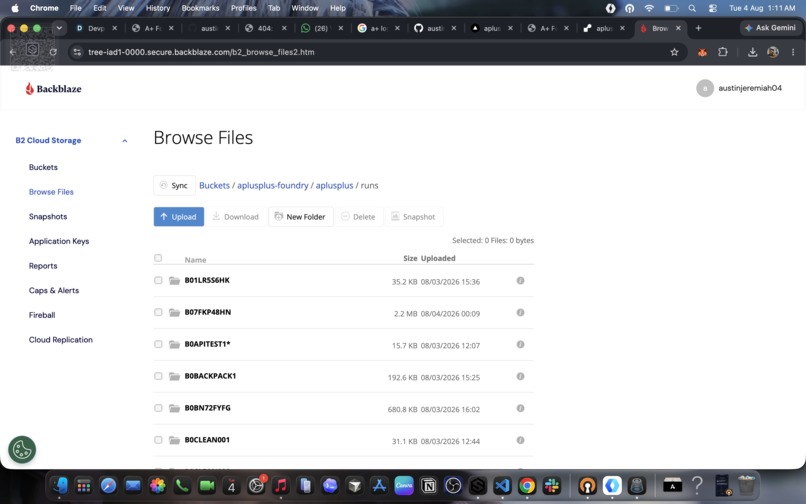This screenshot has height=504, width=806.
Task: Open Notion from dock
Action: click(x=428, y=485)
